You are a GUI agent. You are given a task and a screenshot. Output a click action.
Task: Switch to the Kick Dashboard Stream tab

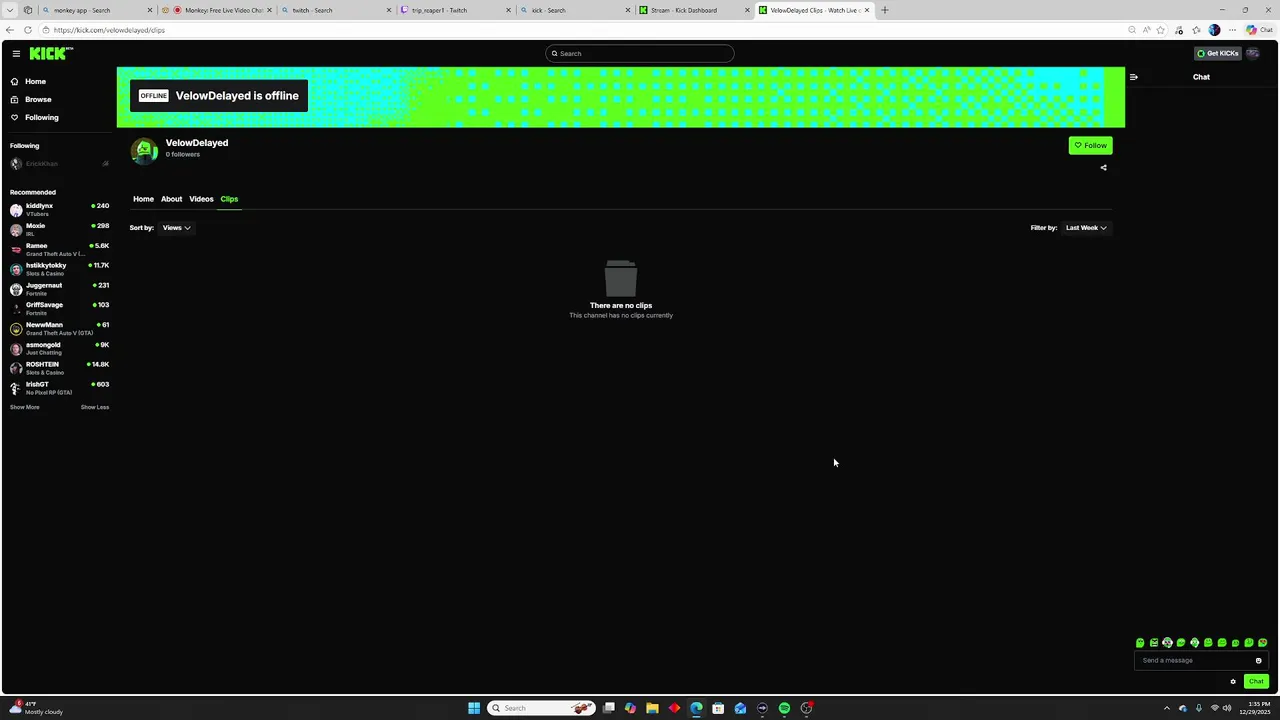click(694, 10)
